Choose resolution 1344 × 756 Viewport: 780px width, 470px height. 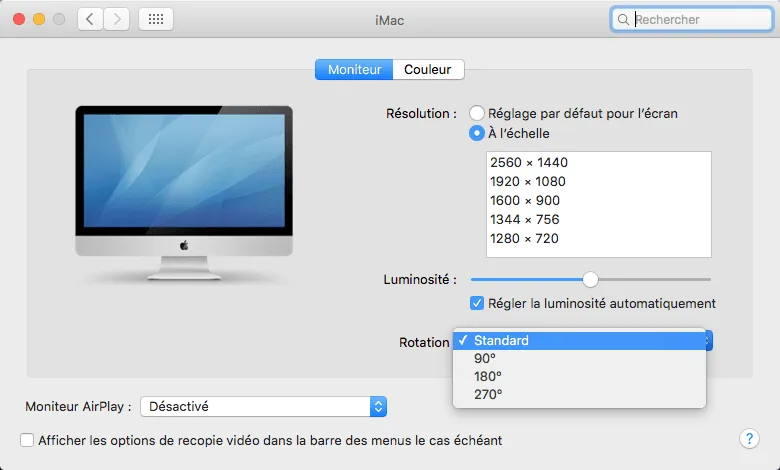coord(598,219)
